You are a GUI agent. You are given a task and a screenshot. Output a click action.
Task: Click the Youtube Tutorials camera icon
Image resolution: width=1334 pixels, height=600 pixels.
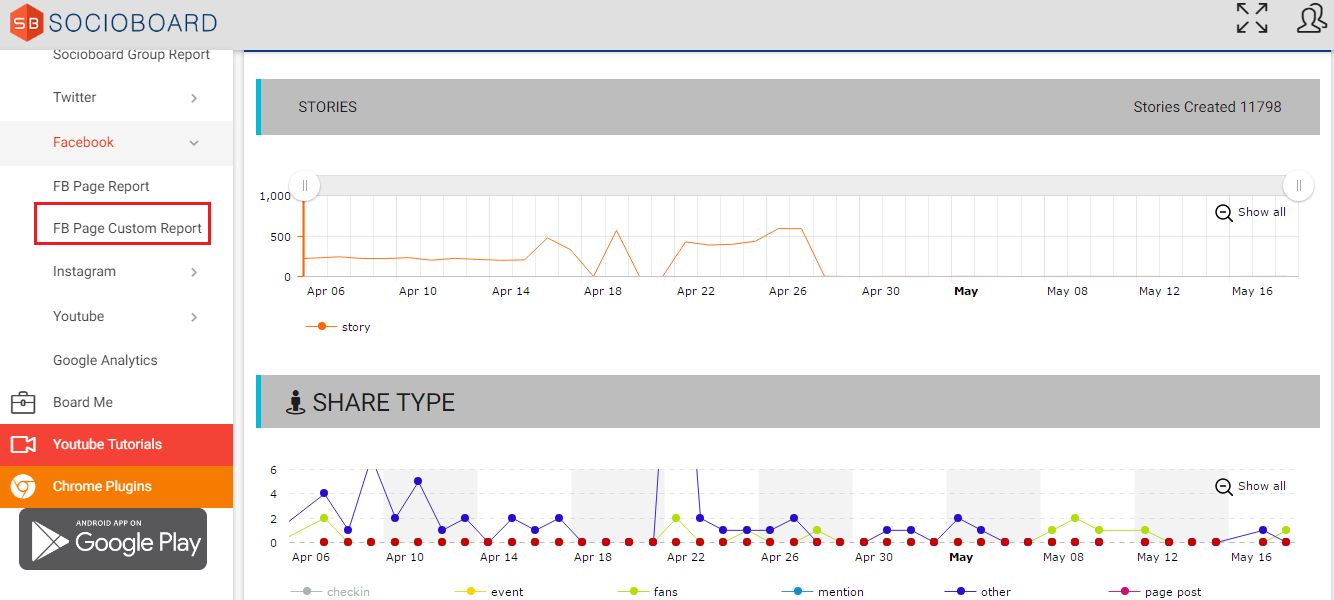click(23, 444)
